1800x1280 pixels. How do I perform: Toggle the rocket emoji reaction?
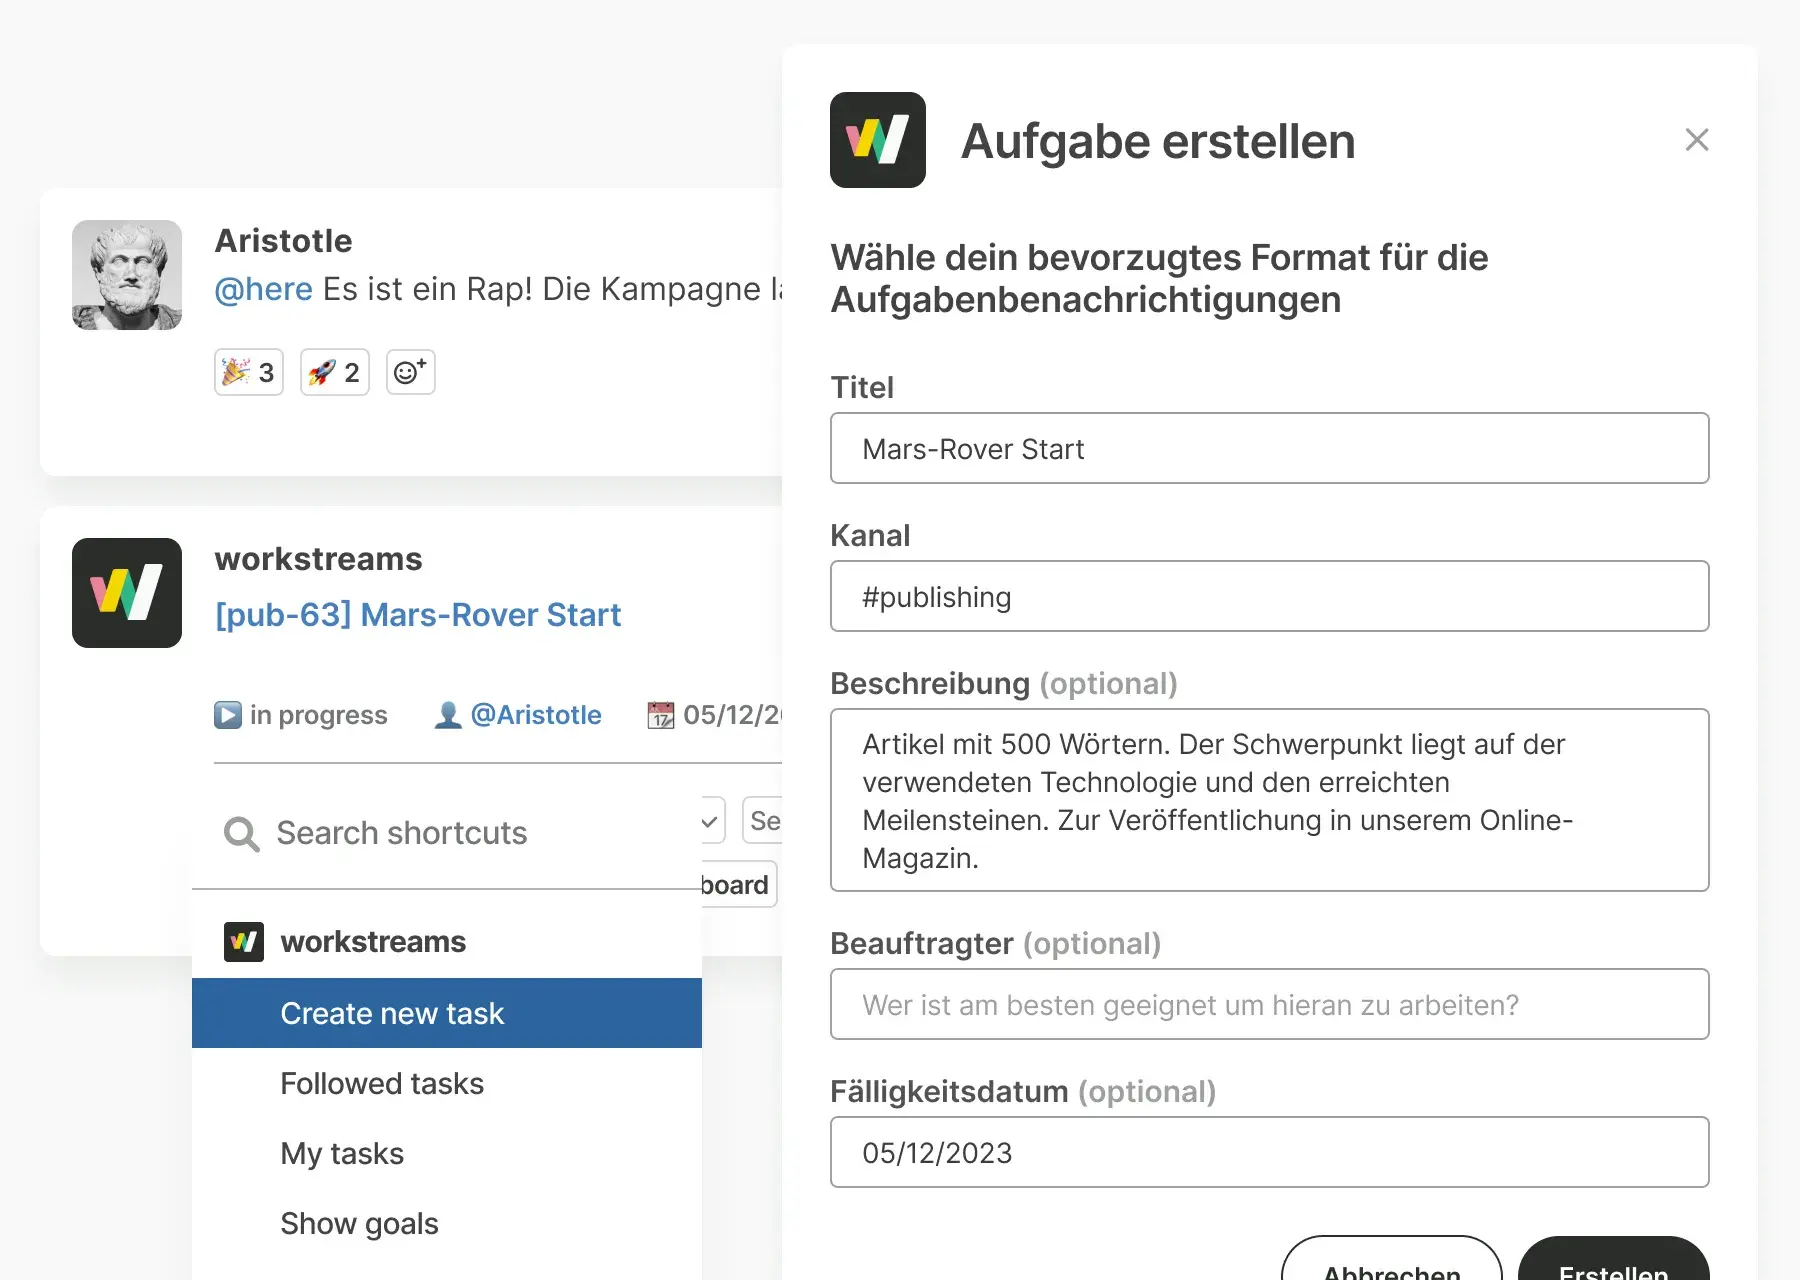coord(335,372)
